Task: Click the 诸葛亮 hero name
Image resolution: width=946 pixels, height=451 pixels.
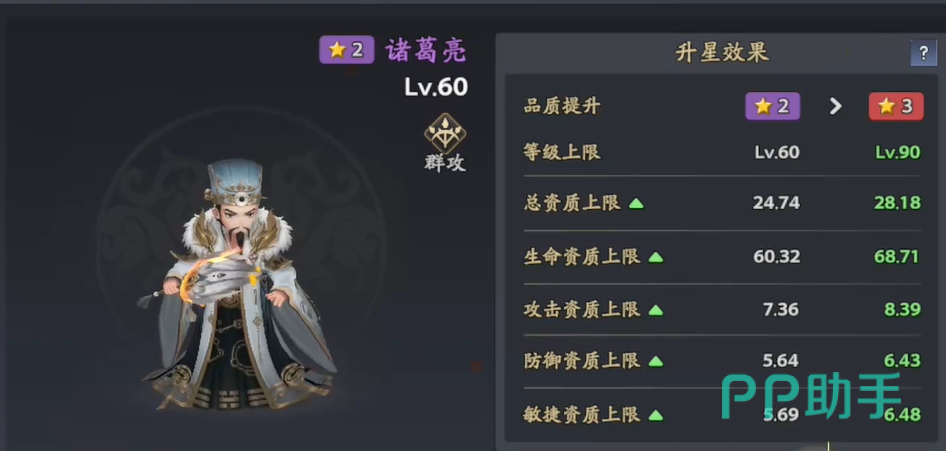Action: coord(426,50)
